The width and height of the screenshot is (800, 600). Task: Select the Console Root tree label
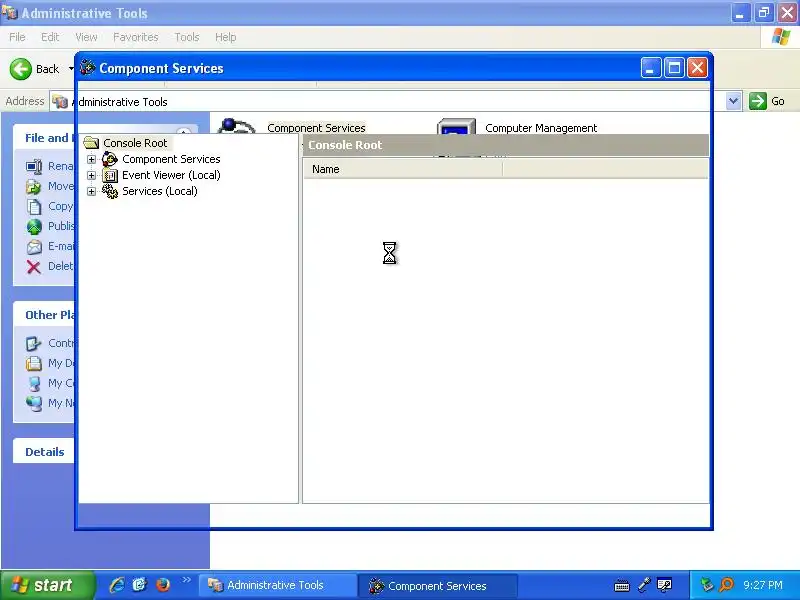coord(135,143)
